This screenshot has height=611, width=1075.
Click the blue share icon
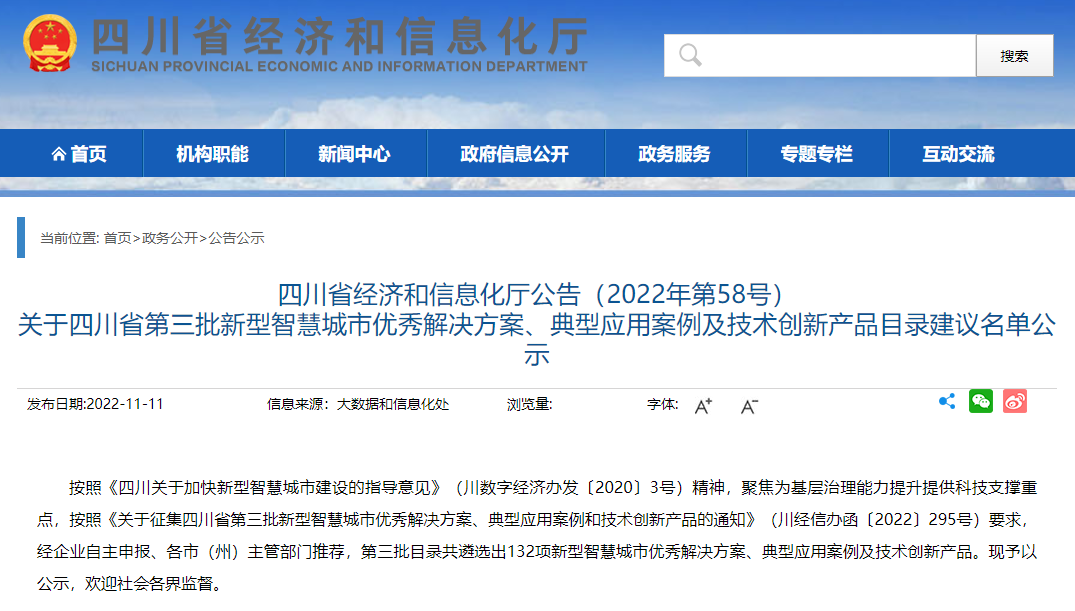pos(947,402)
